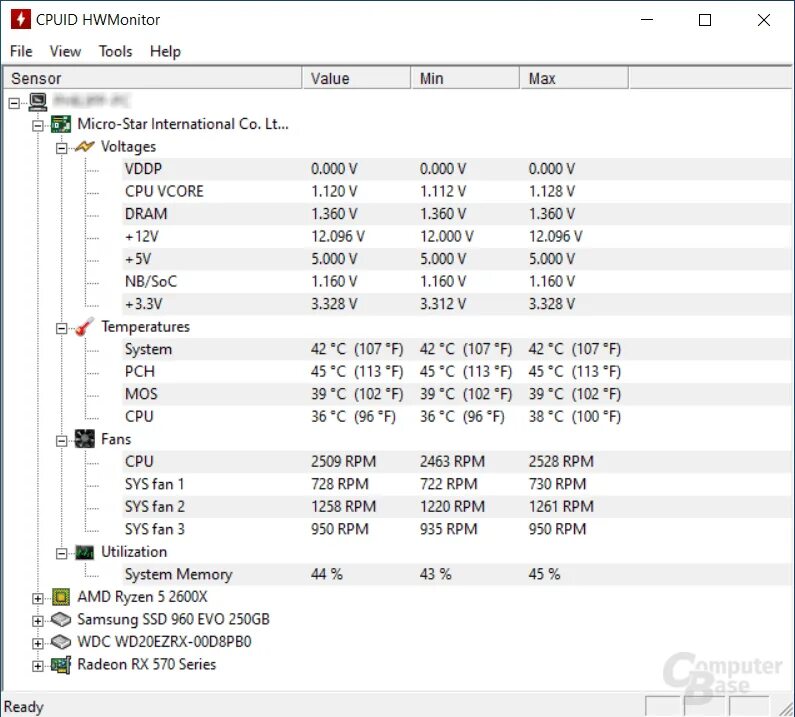Screen dimensions: 795x717
Task: Select the System Memory row
Action: (x=456, y=575)
